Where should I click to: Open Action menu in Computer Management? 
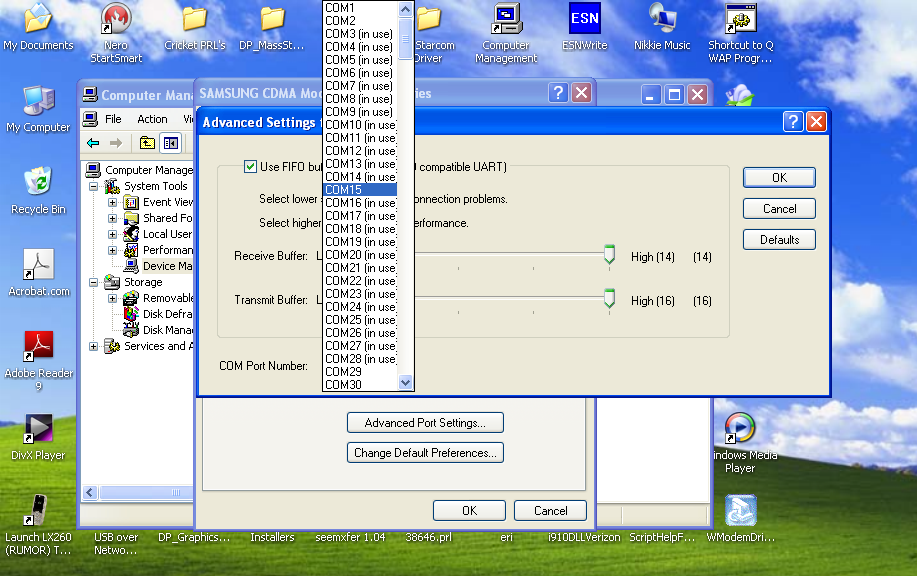coord(152,119)
